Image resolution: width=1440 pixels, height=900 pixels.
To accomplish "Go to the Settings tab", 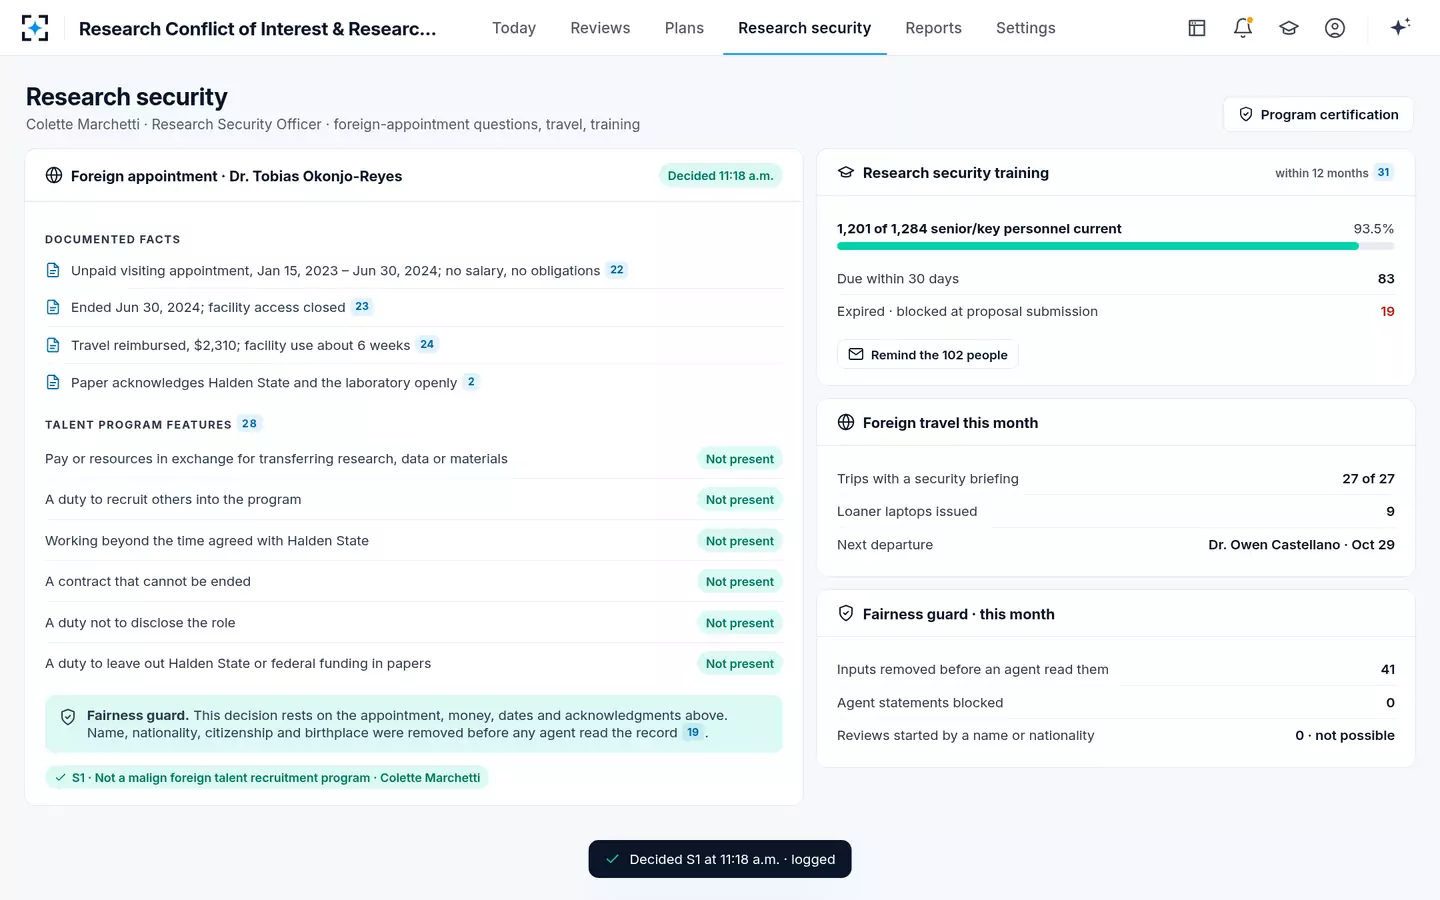I will (x=1025, y=28).
